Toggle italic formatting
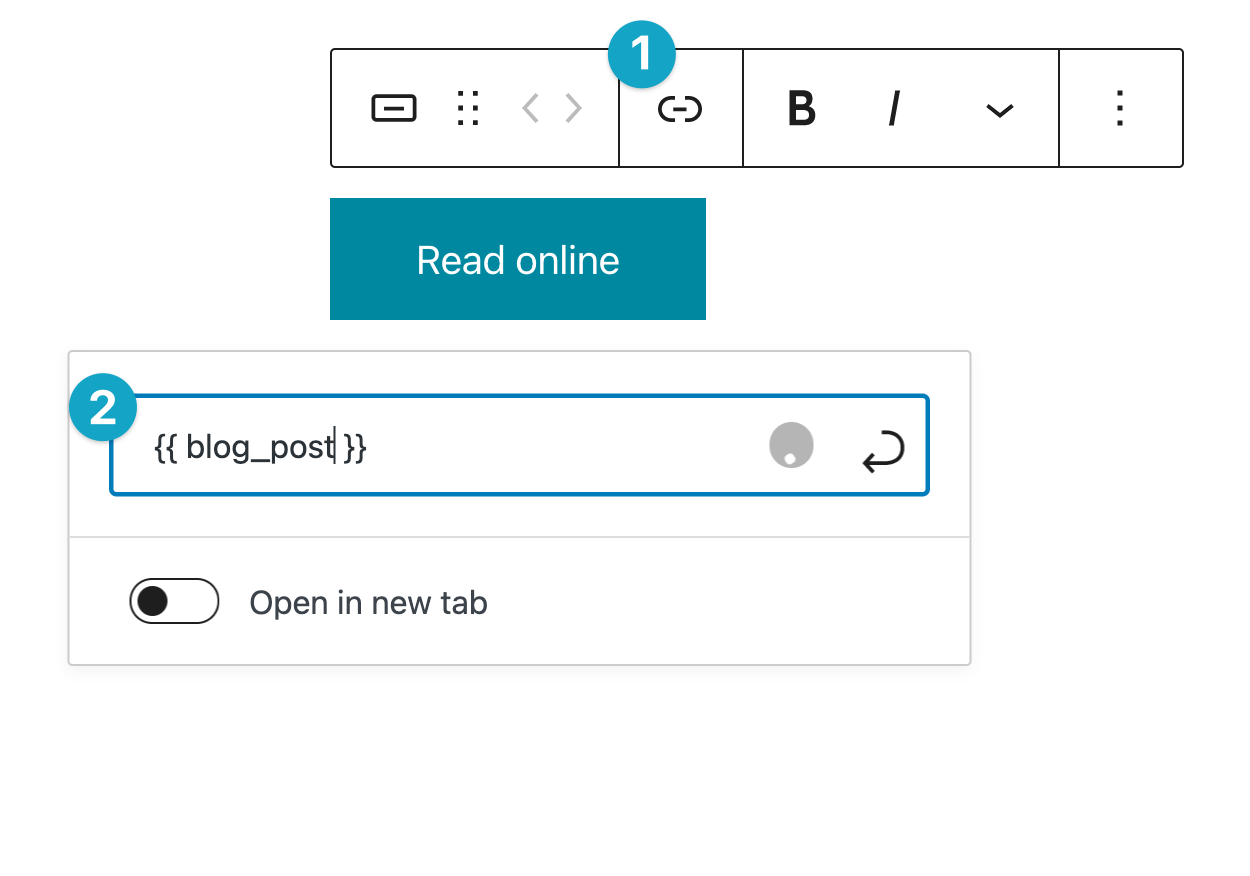 pyautogui.click(x=895, y=109)
